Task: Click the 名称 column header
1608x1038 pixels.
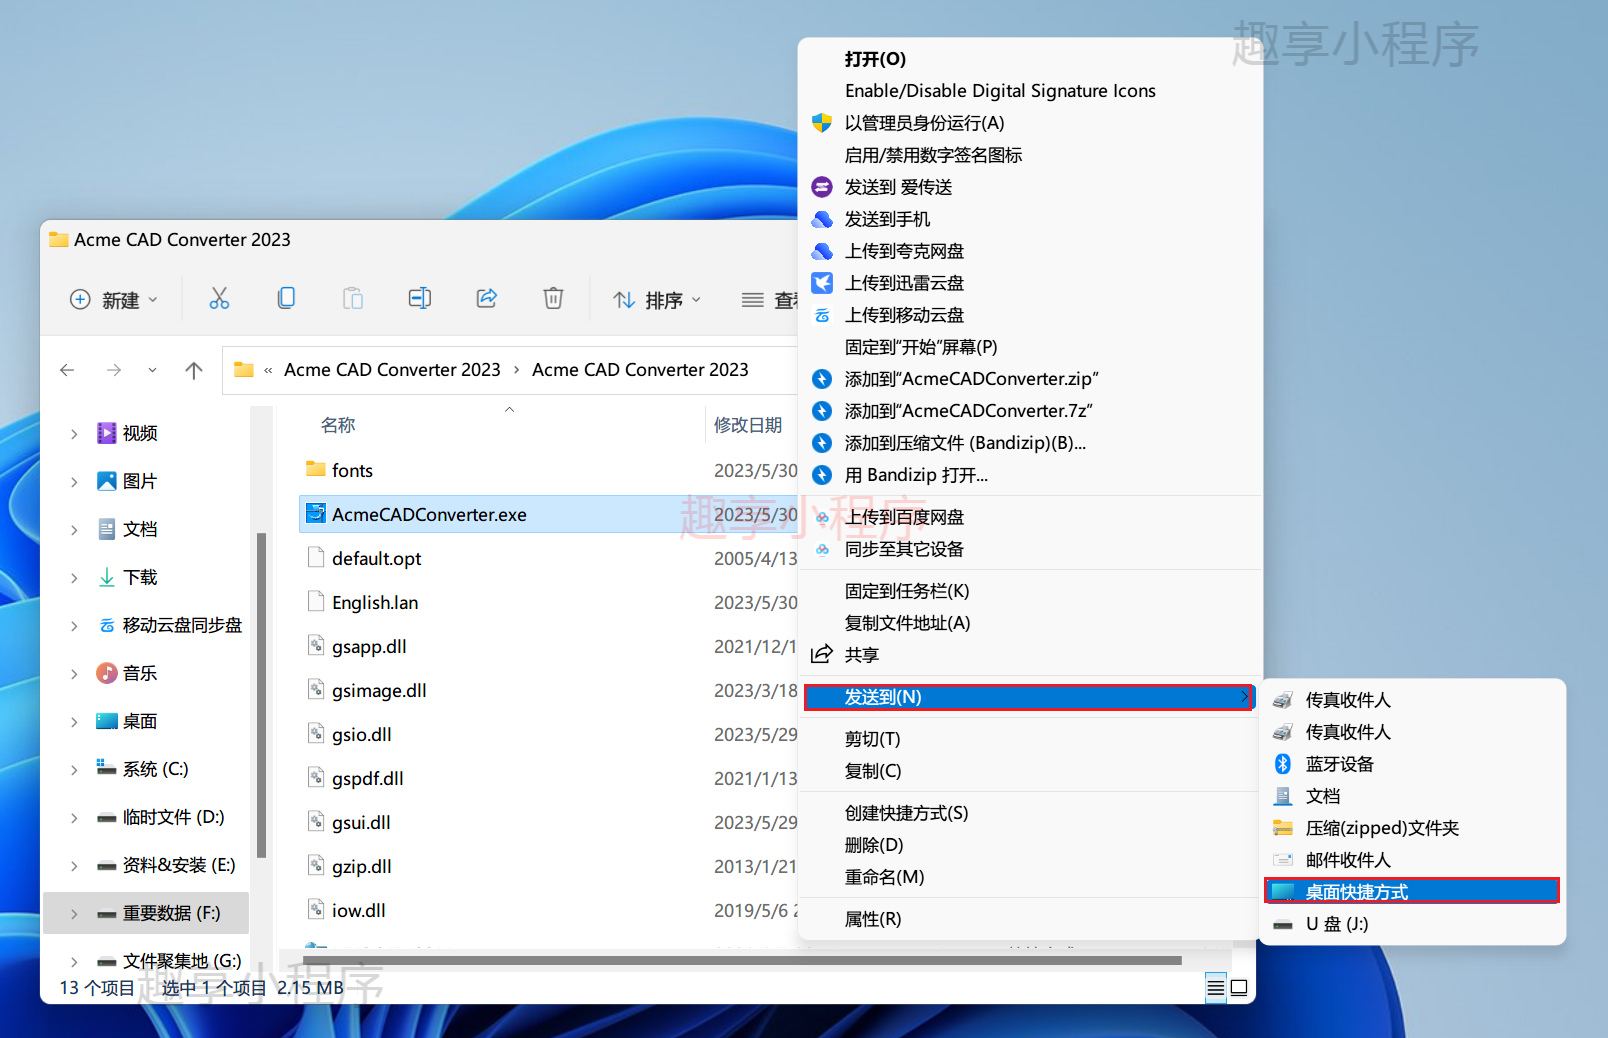Action: [338, 425]
